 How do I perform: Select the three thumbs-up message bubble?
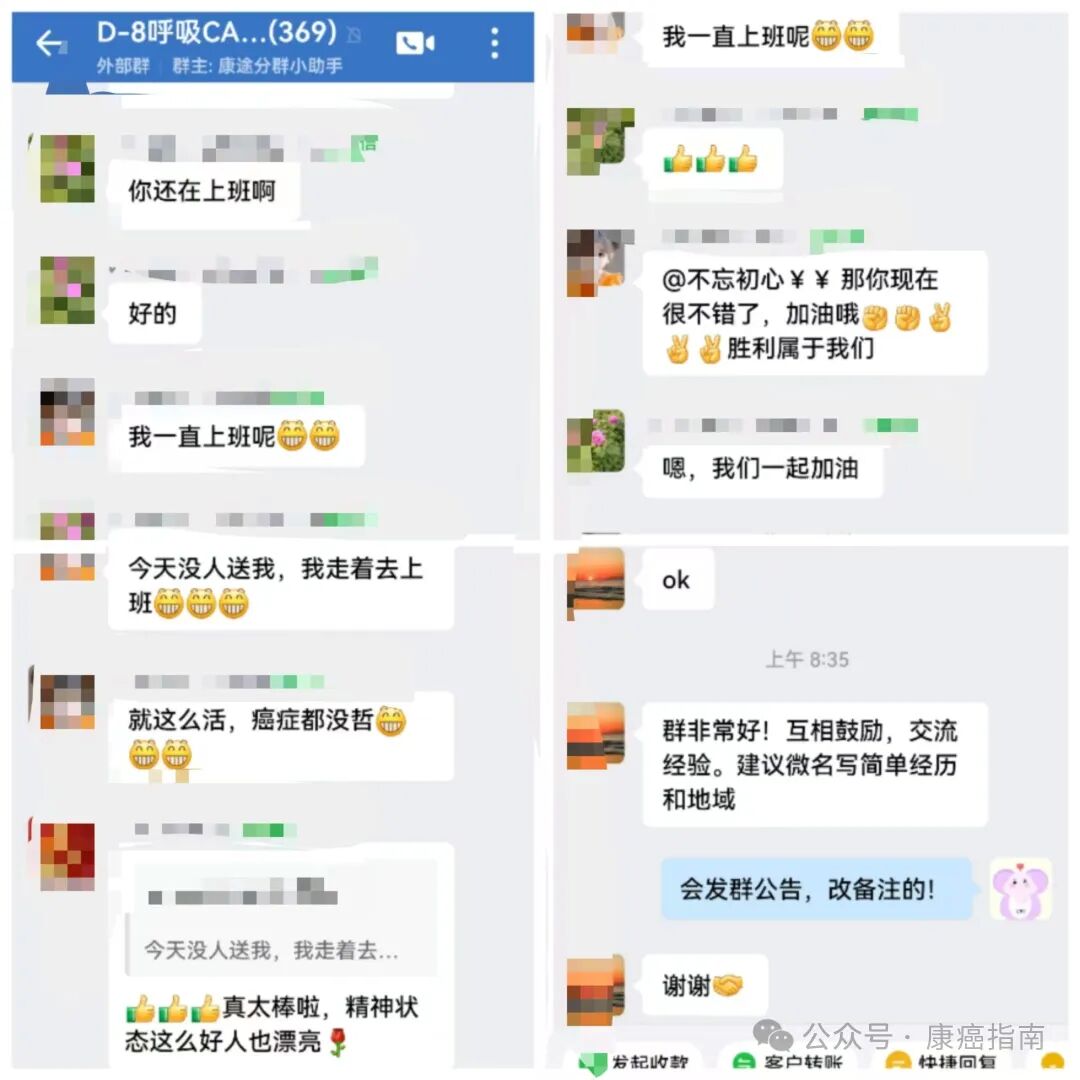point(713,159)
